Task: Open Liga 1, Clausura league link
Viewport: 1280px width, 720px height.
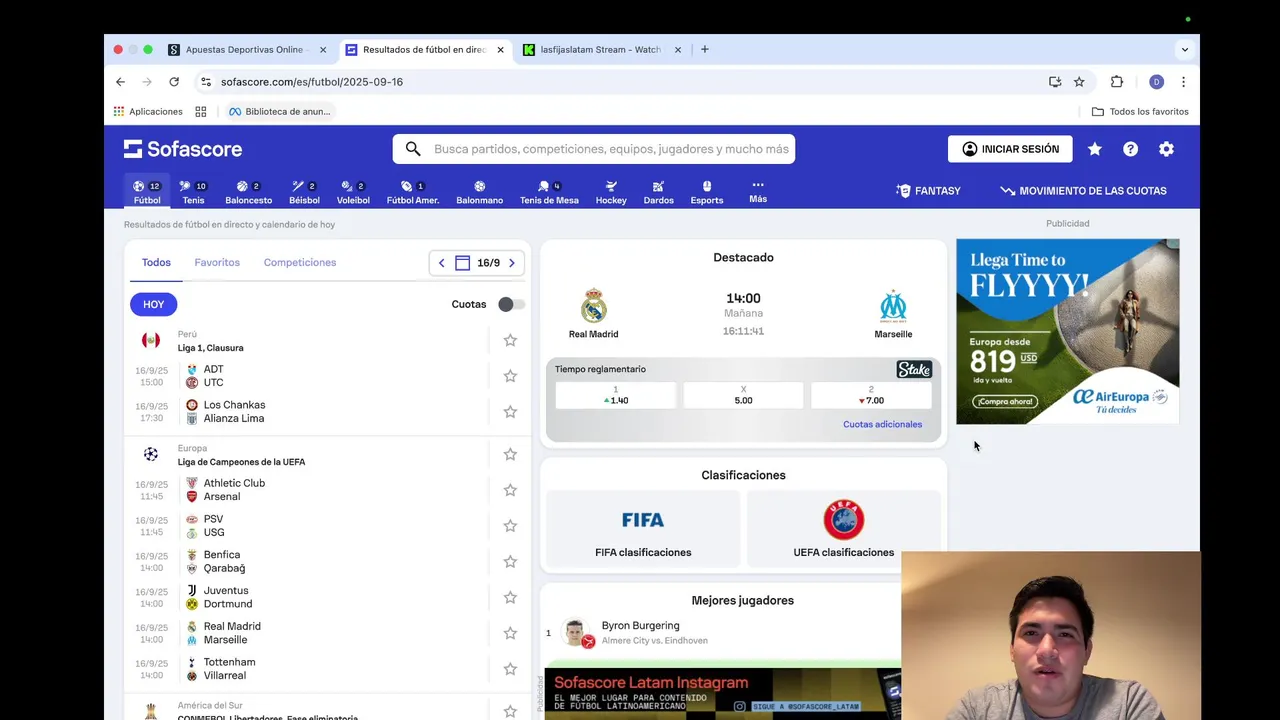Action: (x=210, y=348)
